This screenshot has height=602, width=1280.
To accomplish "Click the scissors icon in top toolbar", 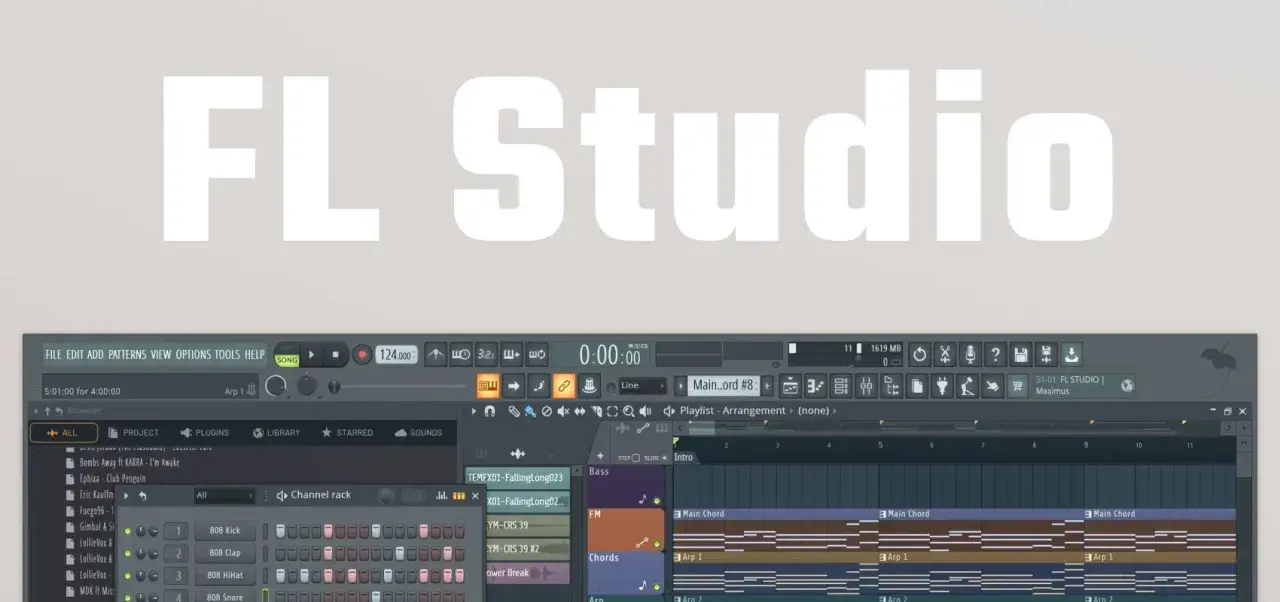I will tap(945, 355).
